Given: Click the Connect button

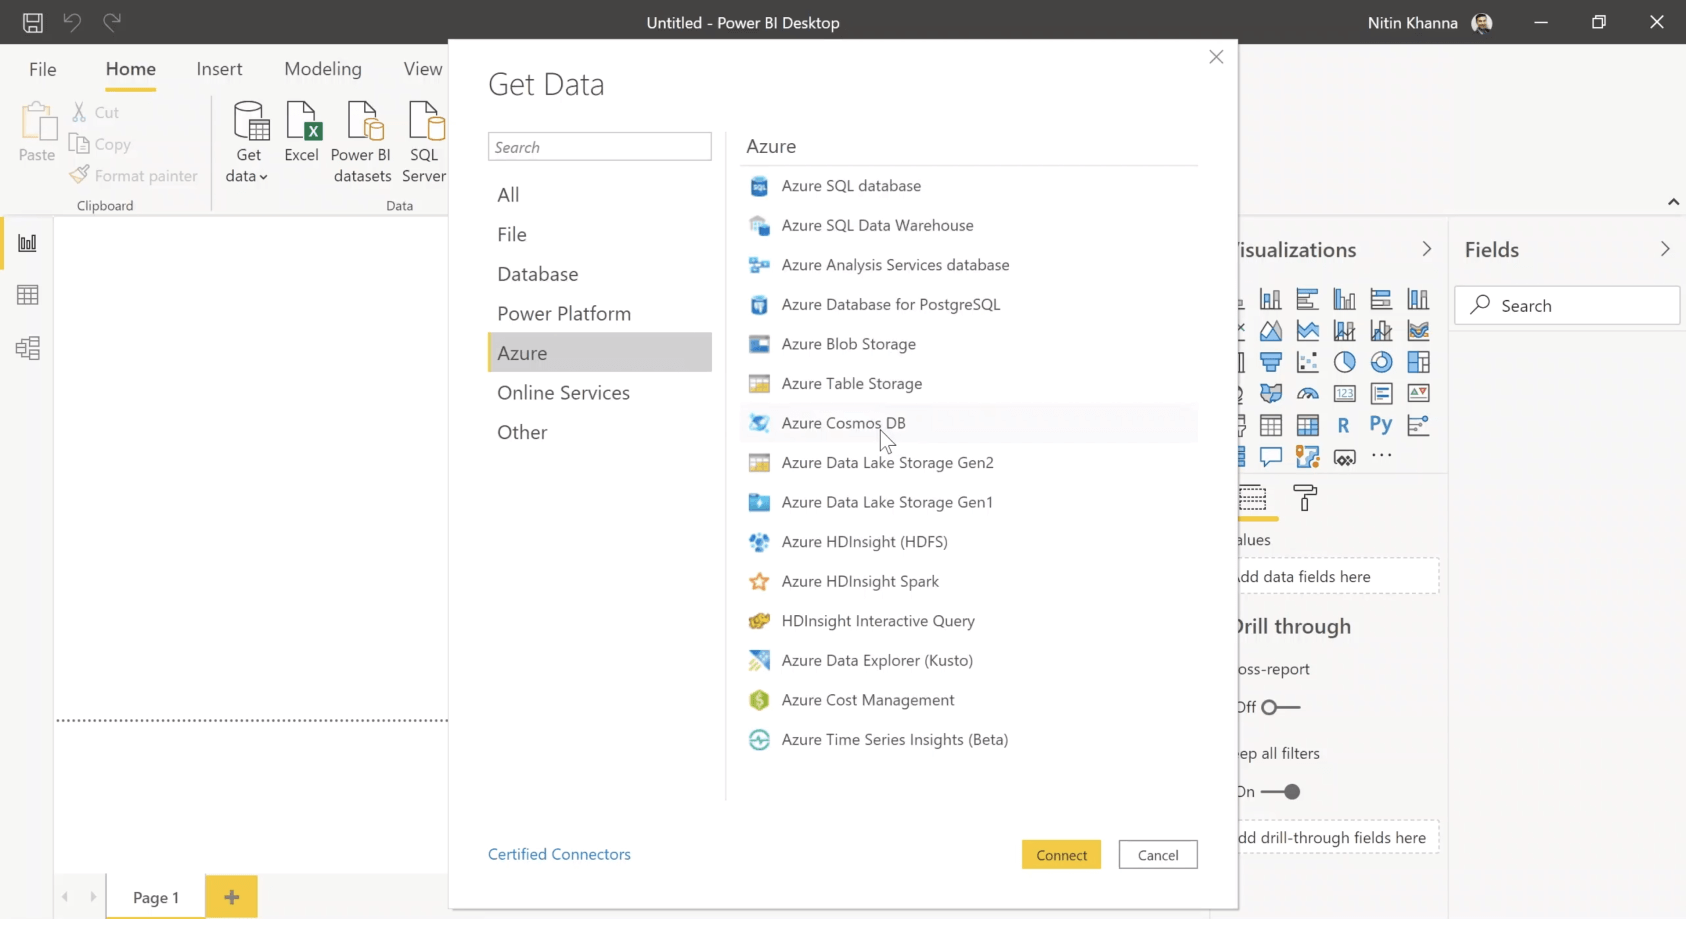Looking at the screenshot, I should tap(1061, 855).
